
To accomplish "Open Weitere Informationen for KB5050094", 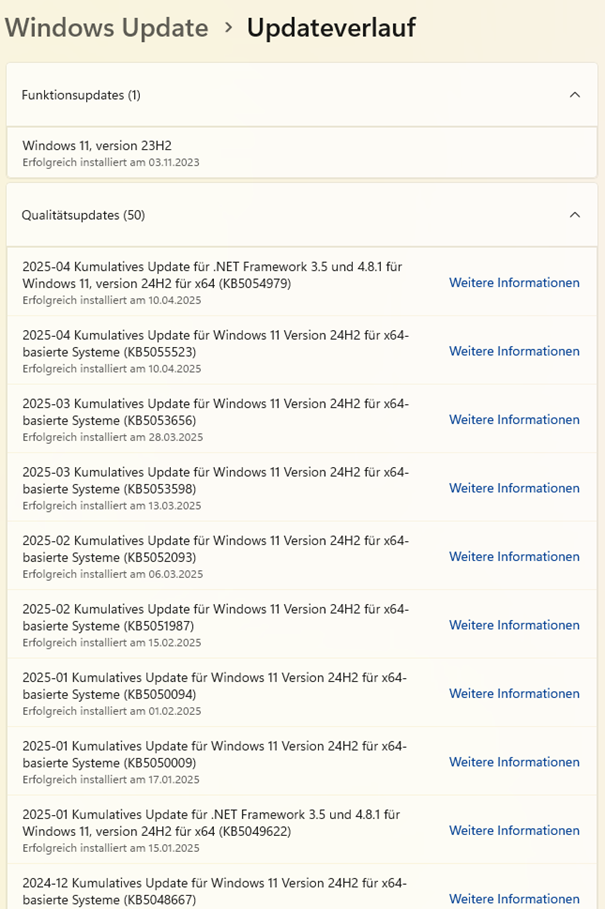I will pyautogui.click(x=514, y=693).
